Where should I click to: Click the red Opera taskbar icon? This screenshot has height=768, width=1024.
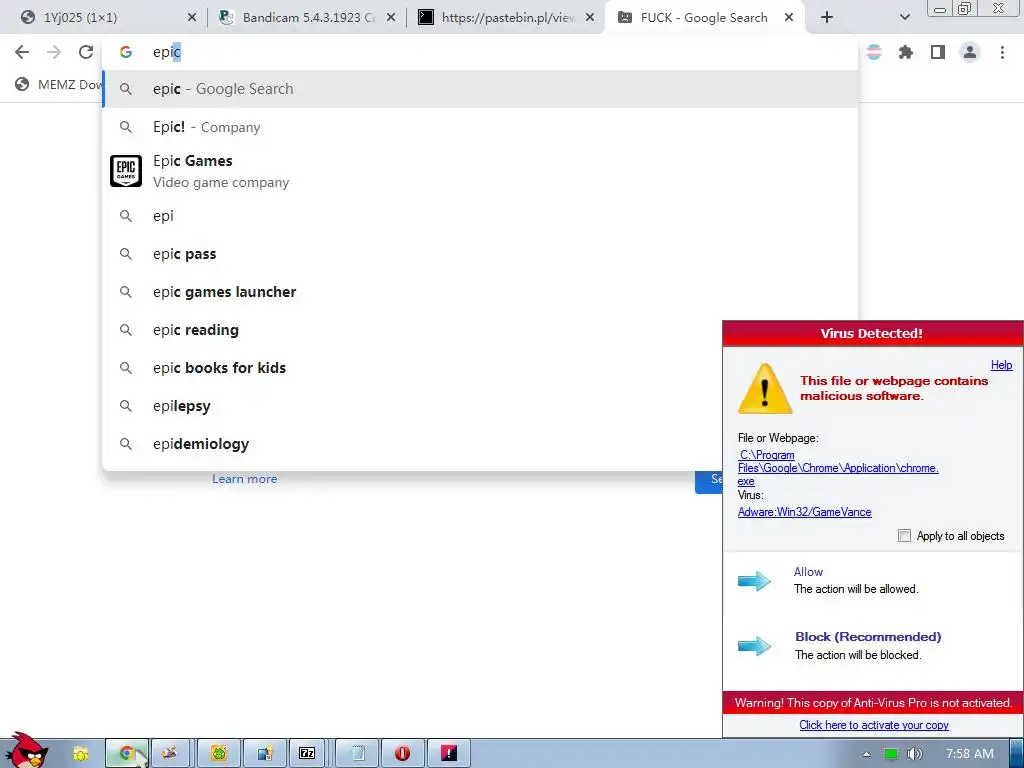[403, 754]
